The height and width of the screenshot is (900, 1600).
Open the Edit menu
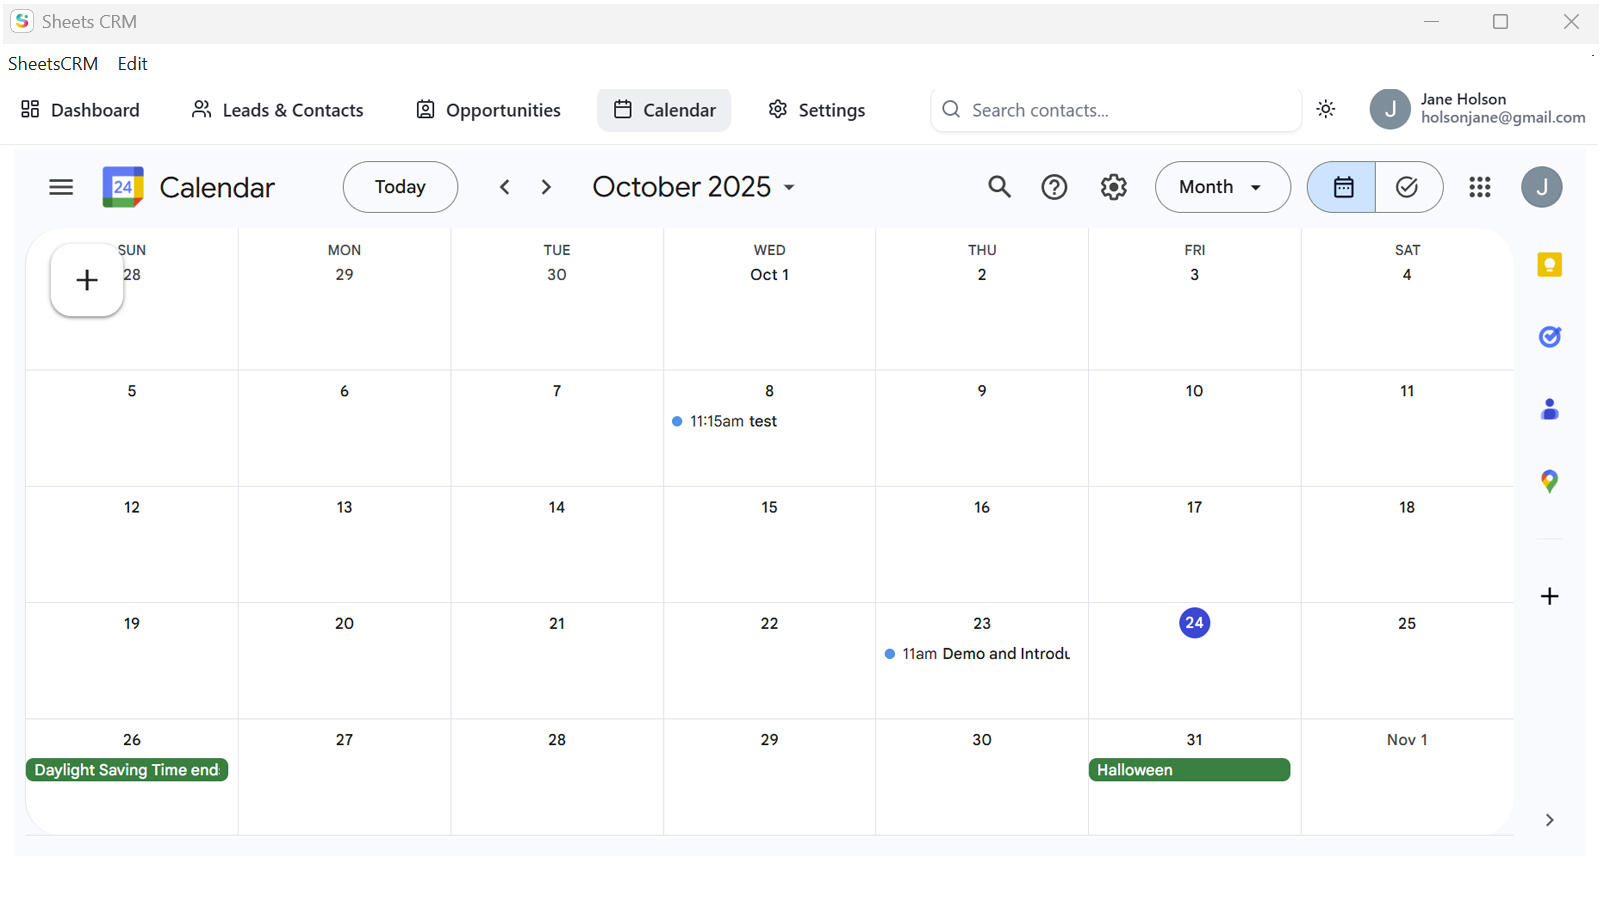click(132, 64)
